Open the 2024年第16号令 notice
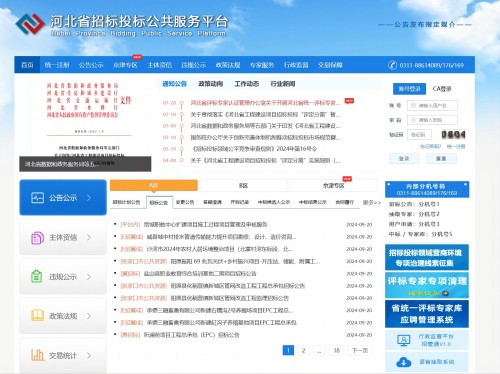The height and width of the screenshot is (374, 500). click(x=253, y=149)
